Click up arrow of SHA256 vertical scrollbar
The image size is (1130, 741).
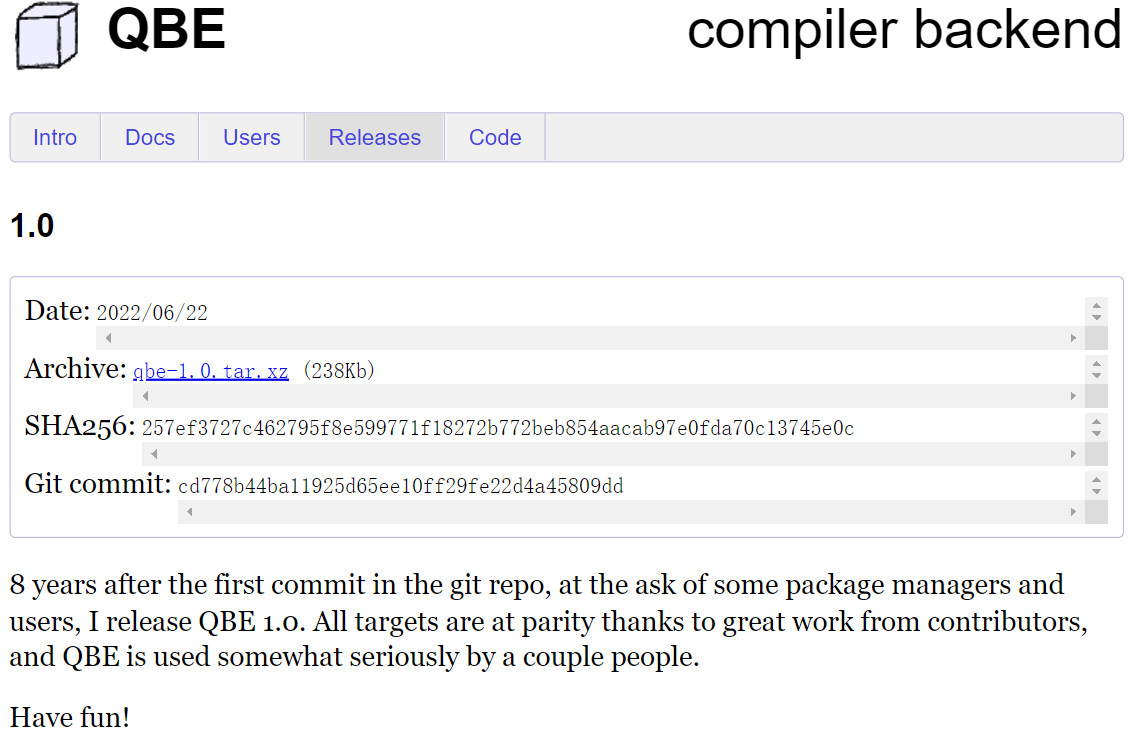coord(1097,421)
